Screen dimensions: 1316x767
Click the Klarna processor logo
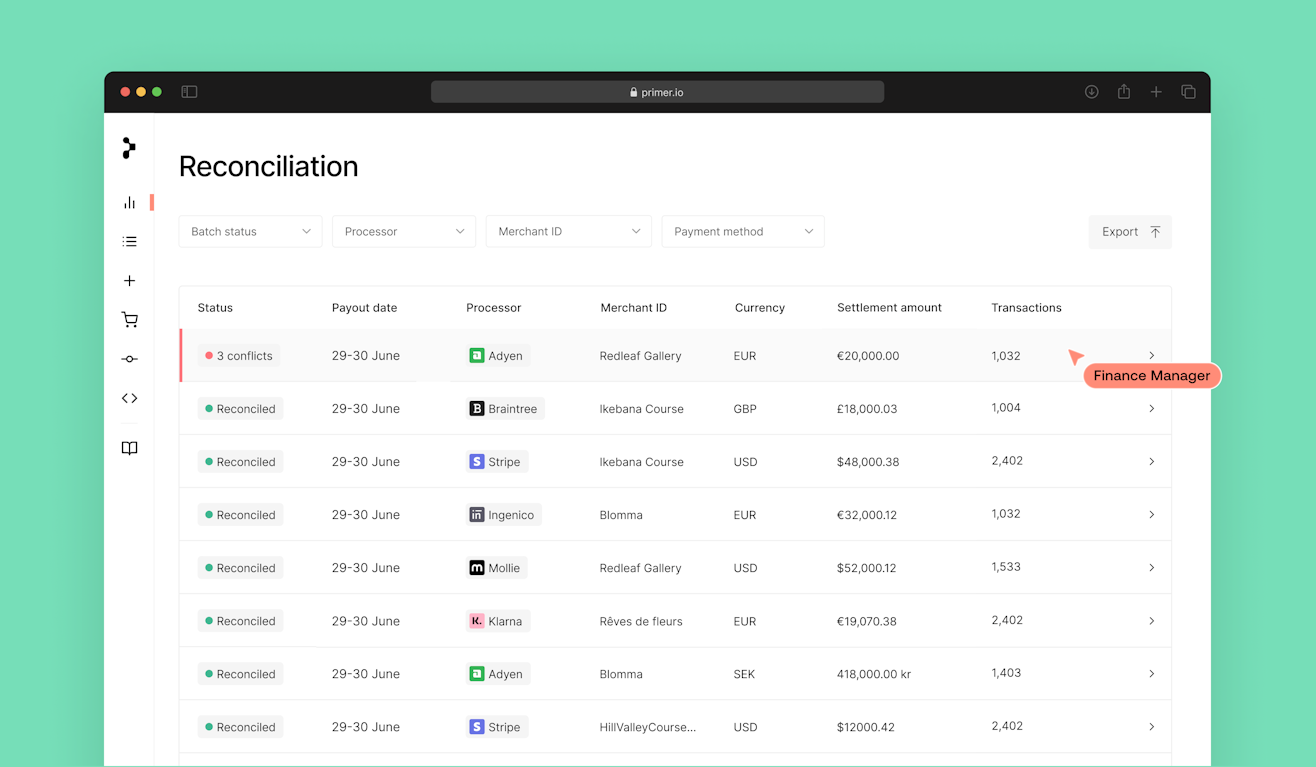click(477, 621)
